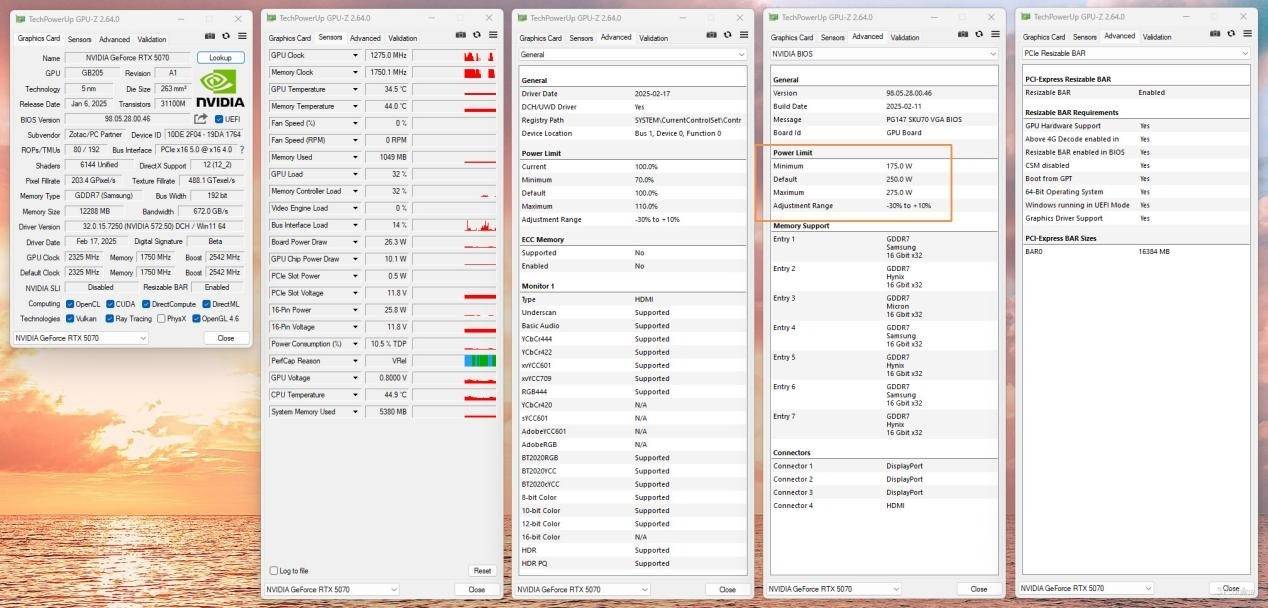Image resolution: width=1268 pixels, height=608 pixels.
Task: Click the GPU-Z title bar icon of the NVIDIA BIOS window
Action: tap(775, 17)
